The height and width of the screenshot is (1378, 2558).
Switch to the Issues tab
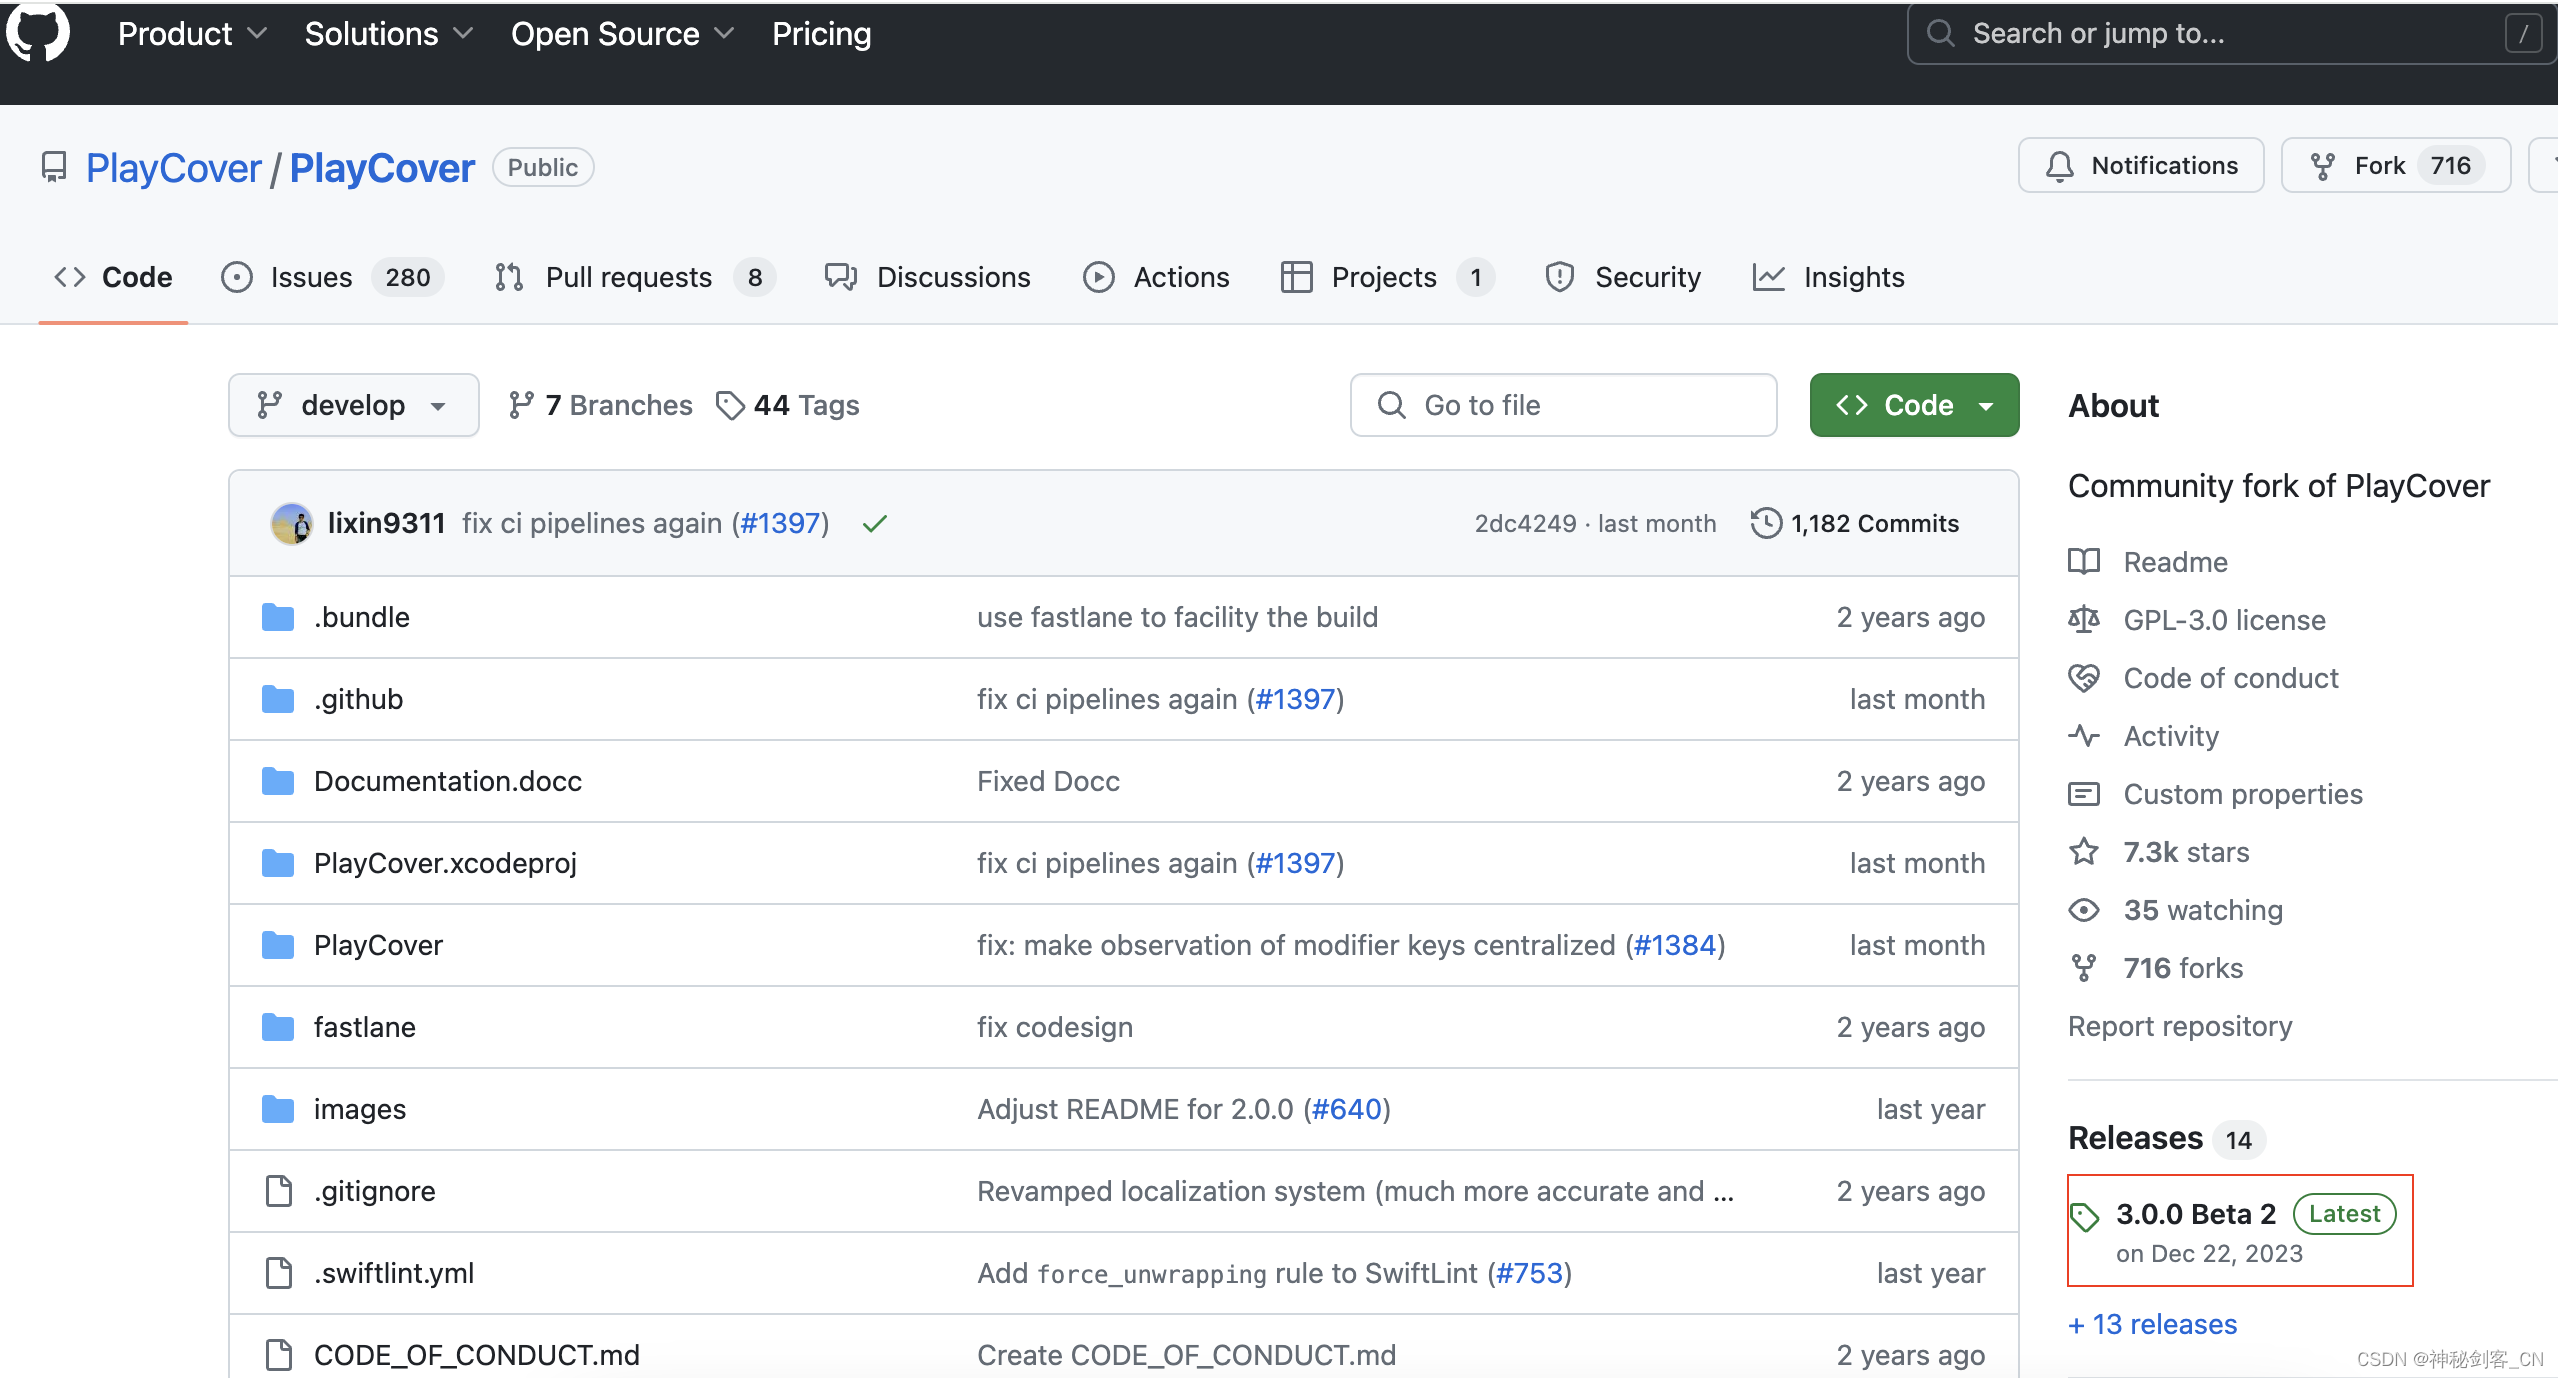(x=332, y=277)
